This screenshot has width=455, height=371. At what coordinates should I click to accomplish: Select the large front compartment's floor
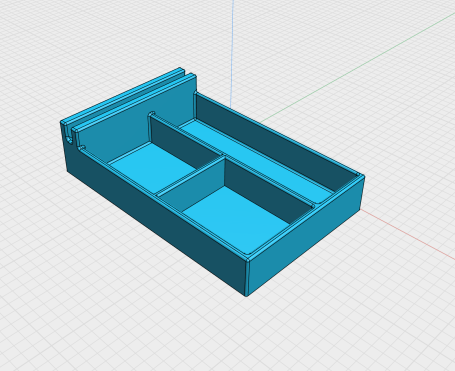tap(235, 218)
